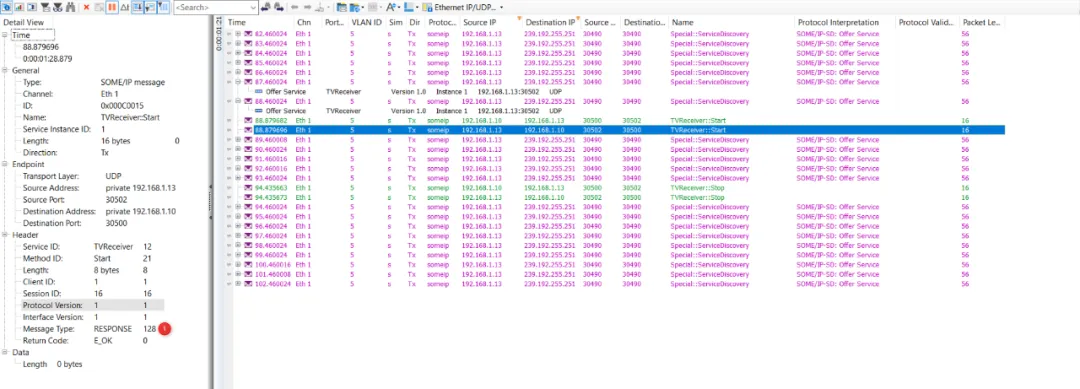Click the VLAN ID column header

point(366,23)
